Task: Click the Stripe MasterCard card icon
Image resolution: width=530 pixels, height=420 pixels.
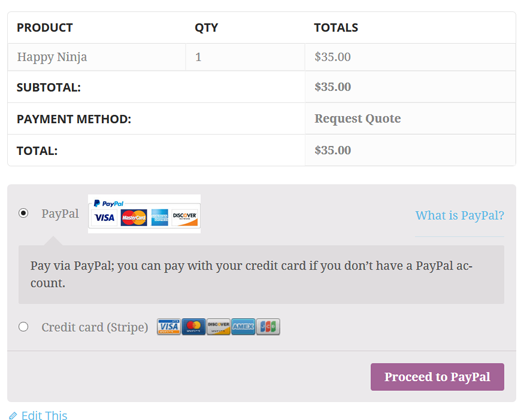Action: click(194, 326)
